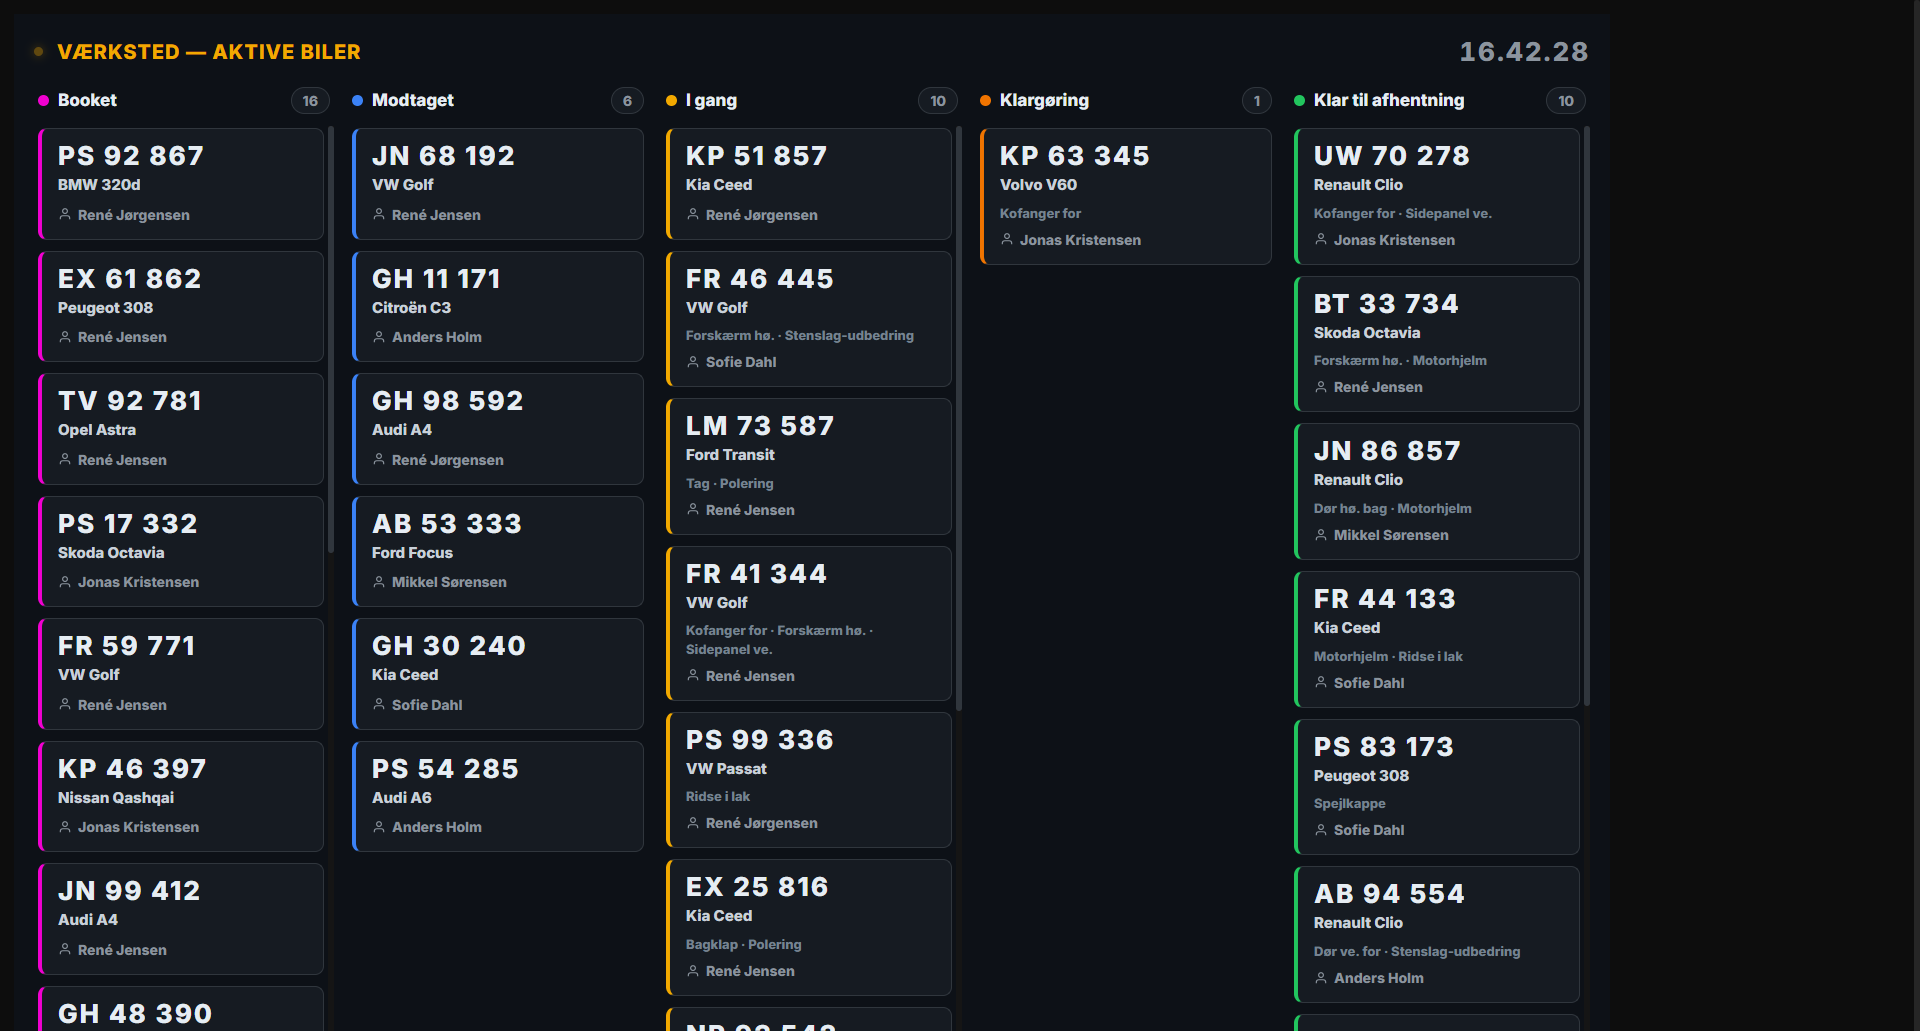1920x1031 pixels.
Task: Click the person icon on card GH 30 240
Action: [x=379, y=705]
